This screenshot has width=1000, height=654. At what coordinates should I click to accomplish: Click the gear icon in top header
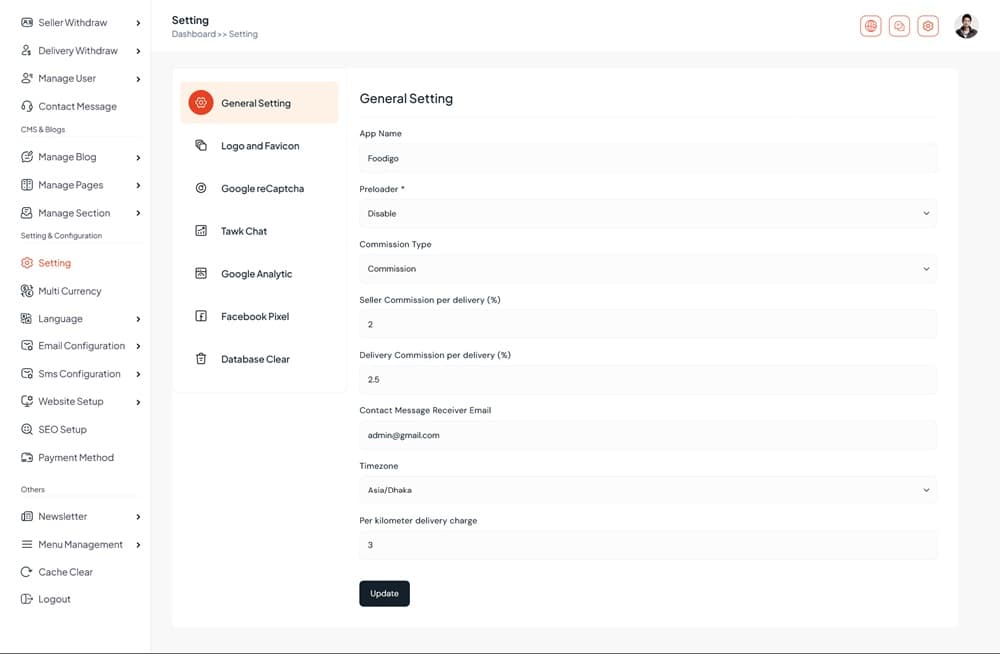[929, 26]
